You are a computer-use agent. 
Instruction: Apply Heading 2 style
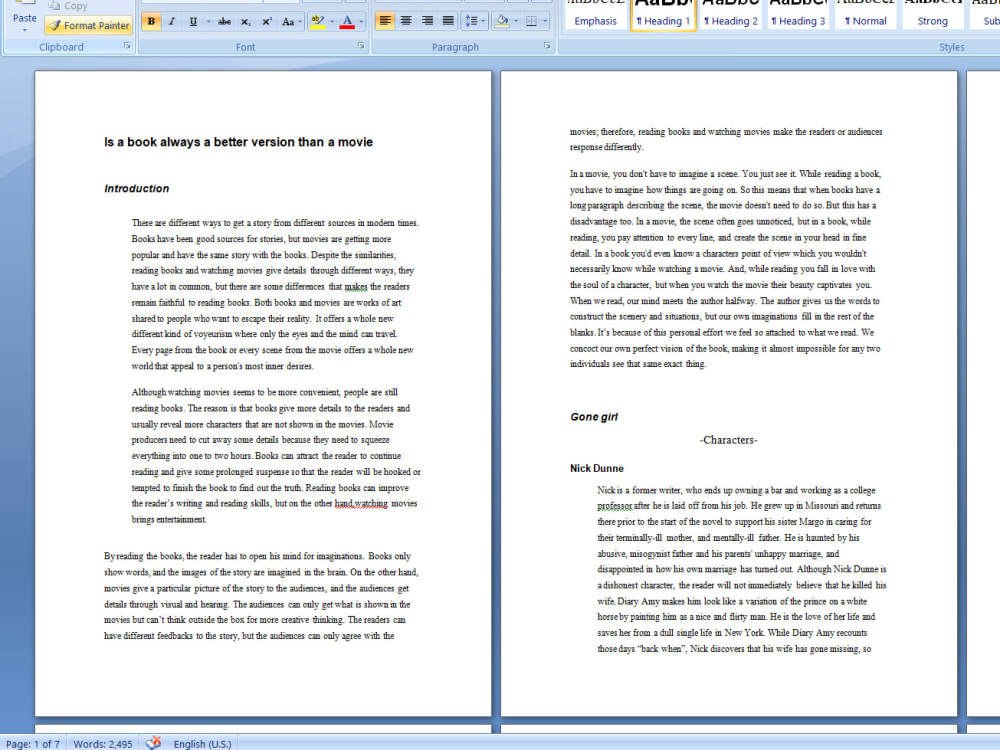(731, 15)
